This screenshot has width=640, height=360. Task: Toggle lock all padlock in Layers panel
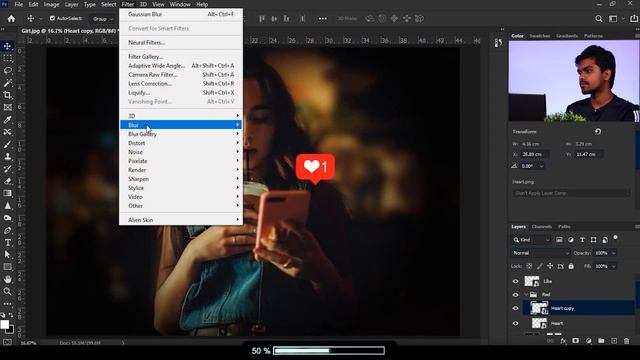(571, 266)
